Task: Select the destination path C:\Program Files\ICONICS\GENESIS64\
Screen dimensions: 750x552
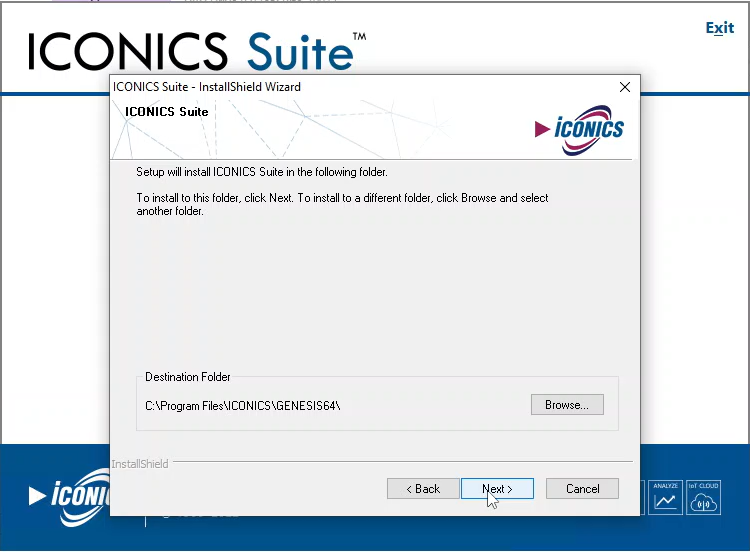Action: point(243,406)
